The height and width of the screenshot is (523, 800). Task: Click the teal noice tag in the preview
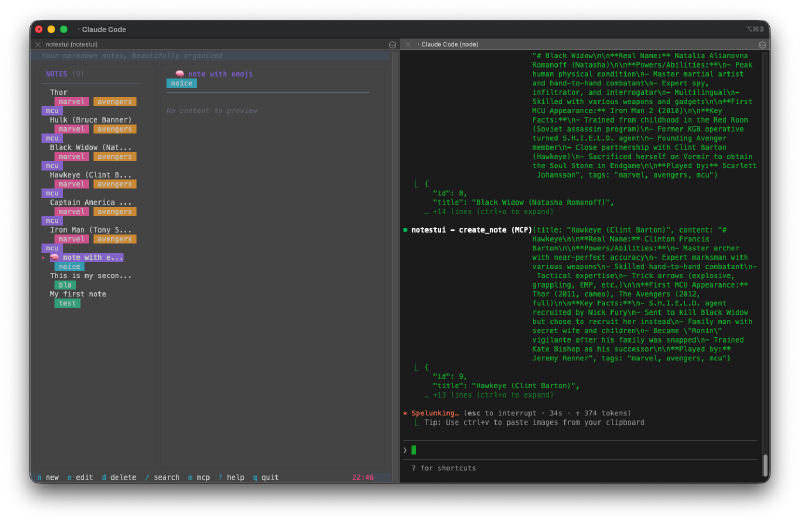click(181, 84)
